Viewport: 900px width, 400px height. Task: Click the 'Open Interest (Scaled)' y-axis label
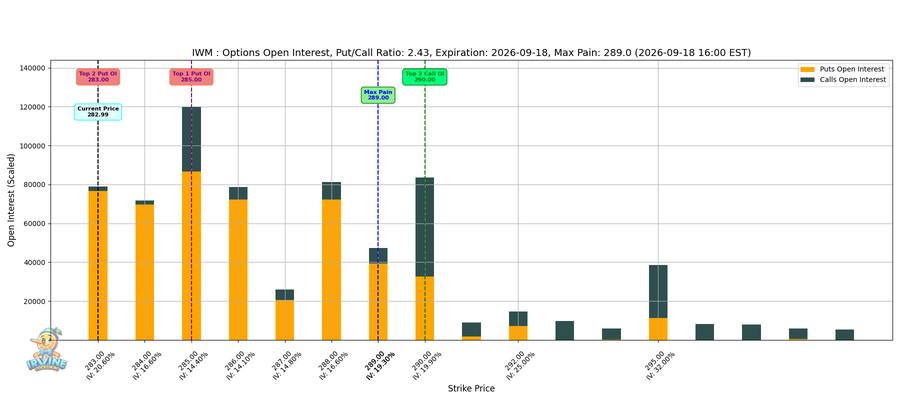pos(11,200)
